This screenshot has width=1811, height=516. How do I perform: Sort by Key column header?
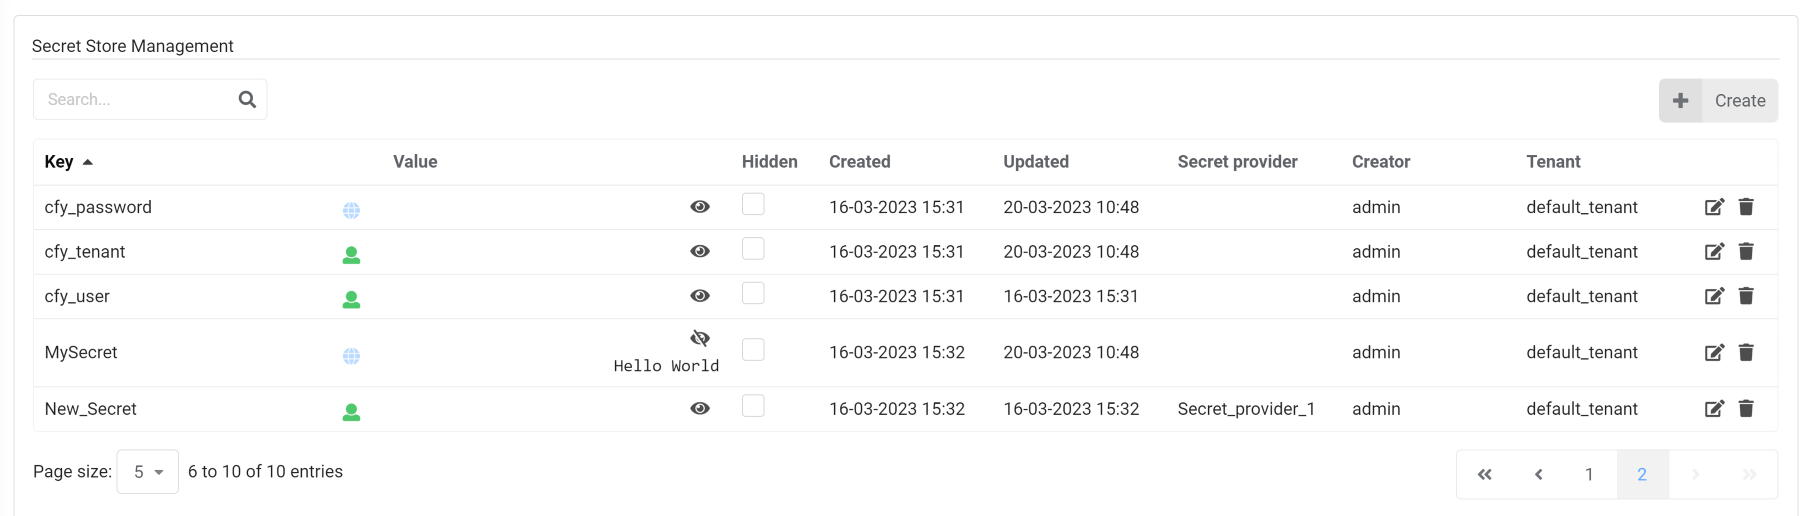(59, 162)
